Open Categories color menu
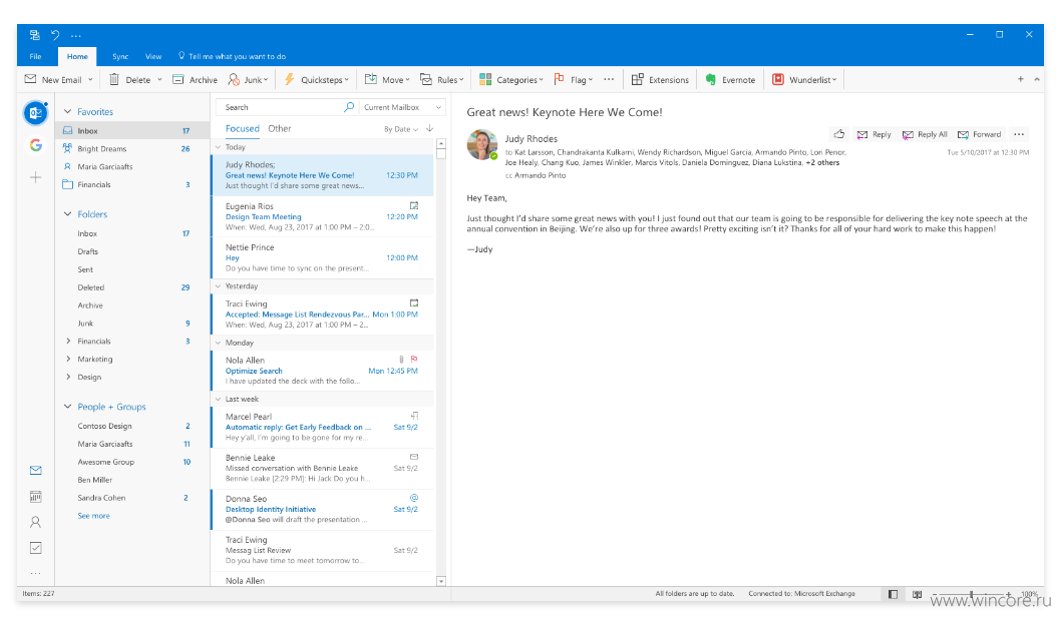Screen dimensions: 1064x620 point(511,79)
